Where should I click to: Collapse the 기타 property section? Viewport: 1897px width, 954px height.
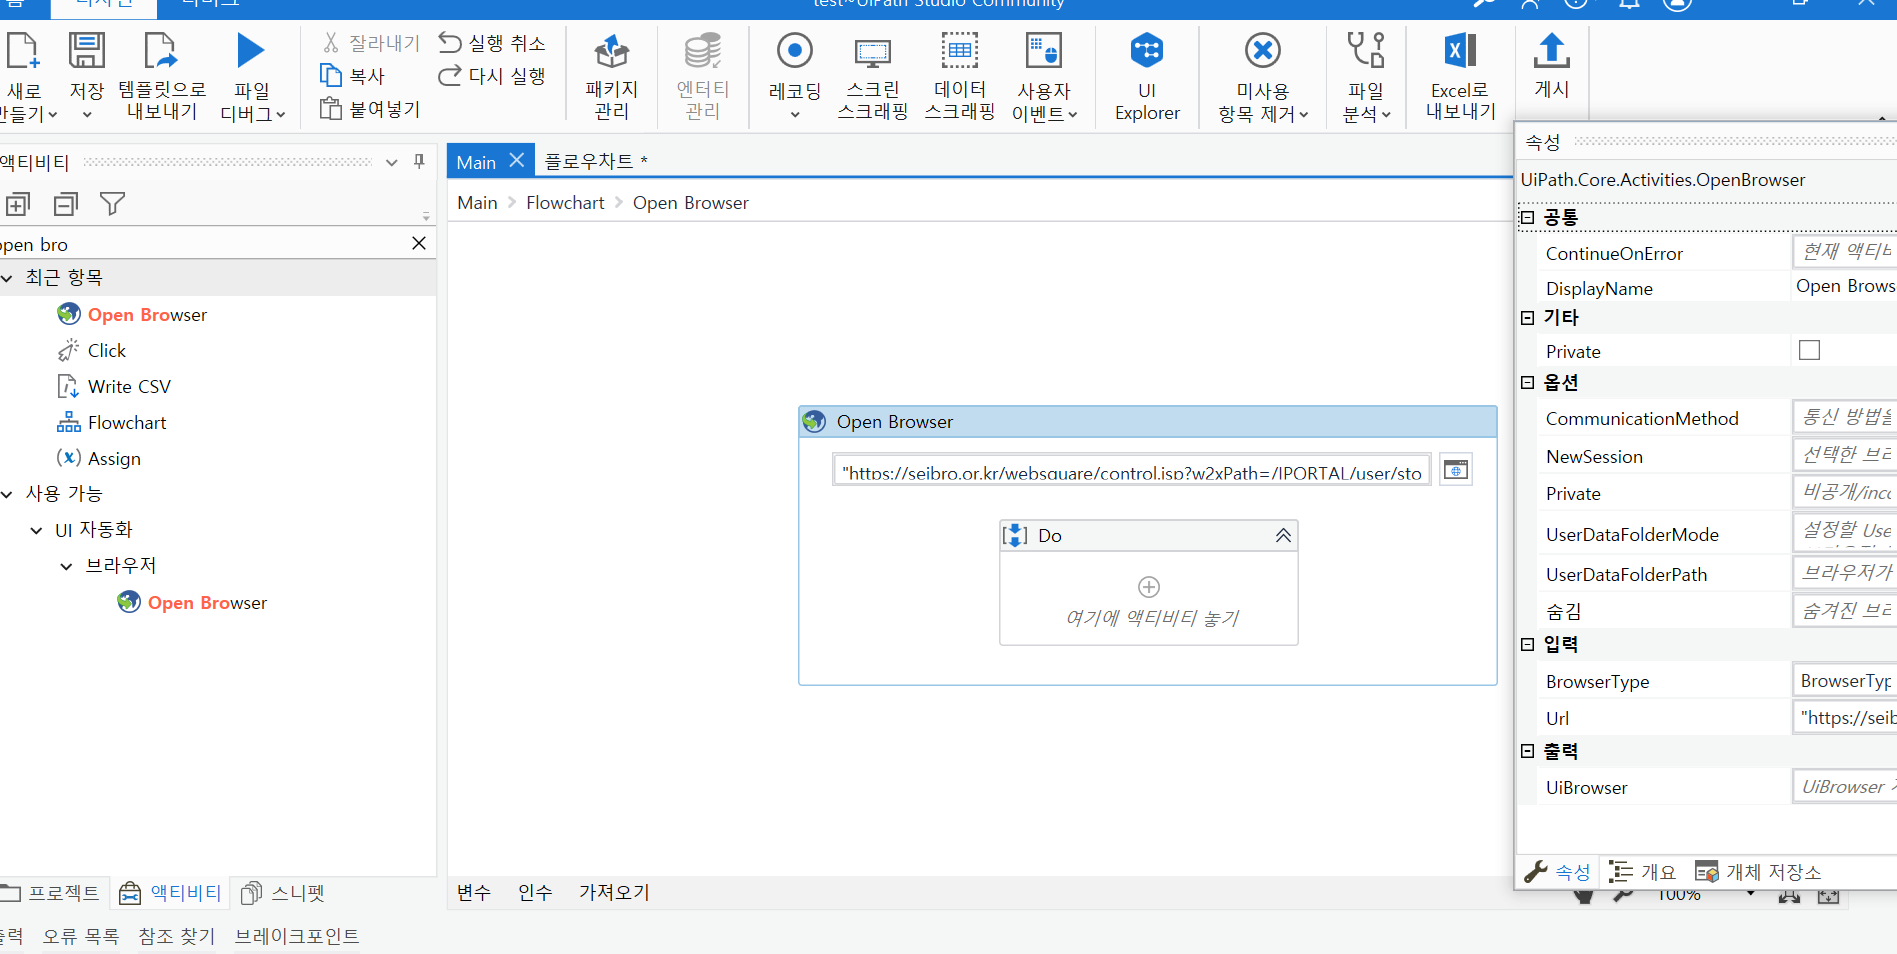(1527, 318)
